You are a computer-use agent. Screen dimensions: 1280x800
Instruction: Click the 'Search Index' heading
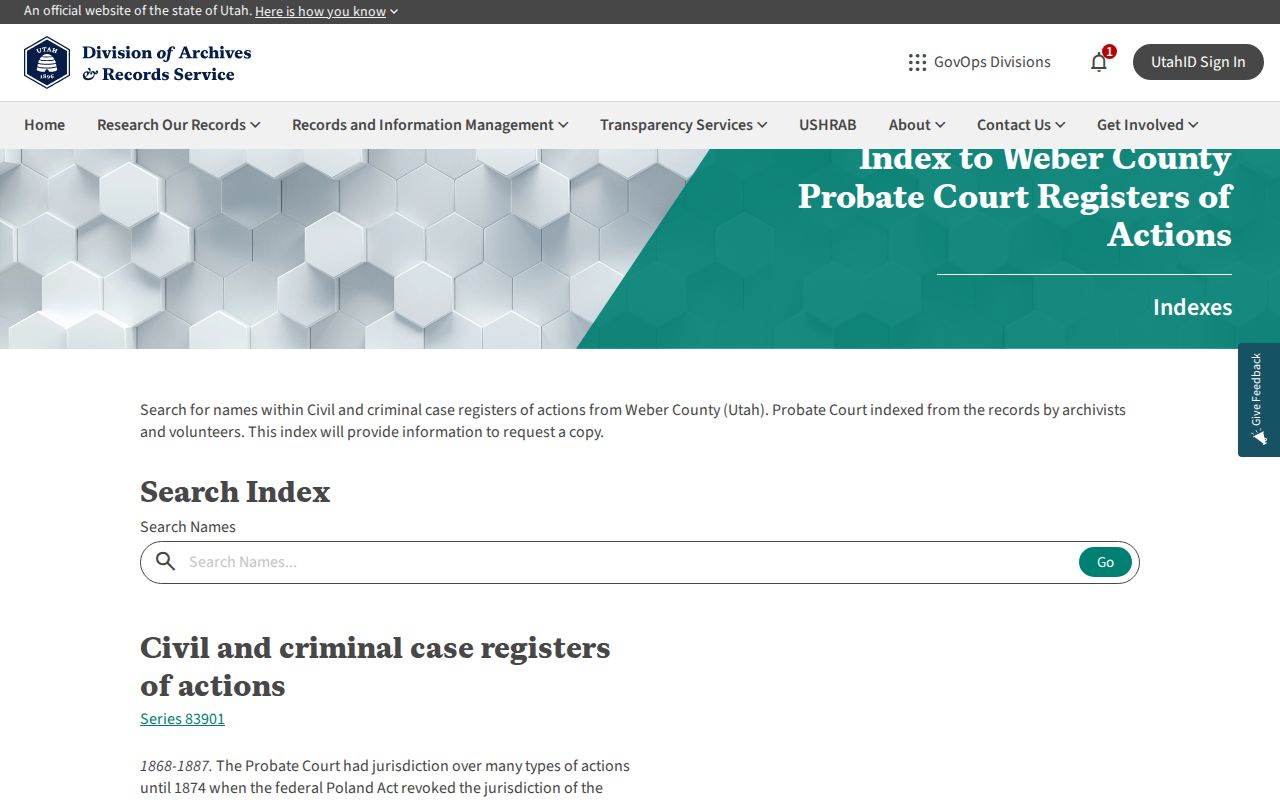(x=235, y=492)
